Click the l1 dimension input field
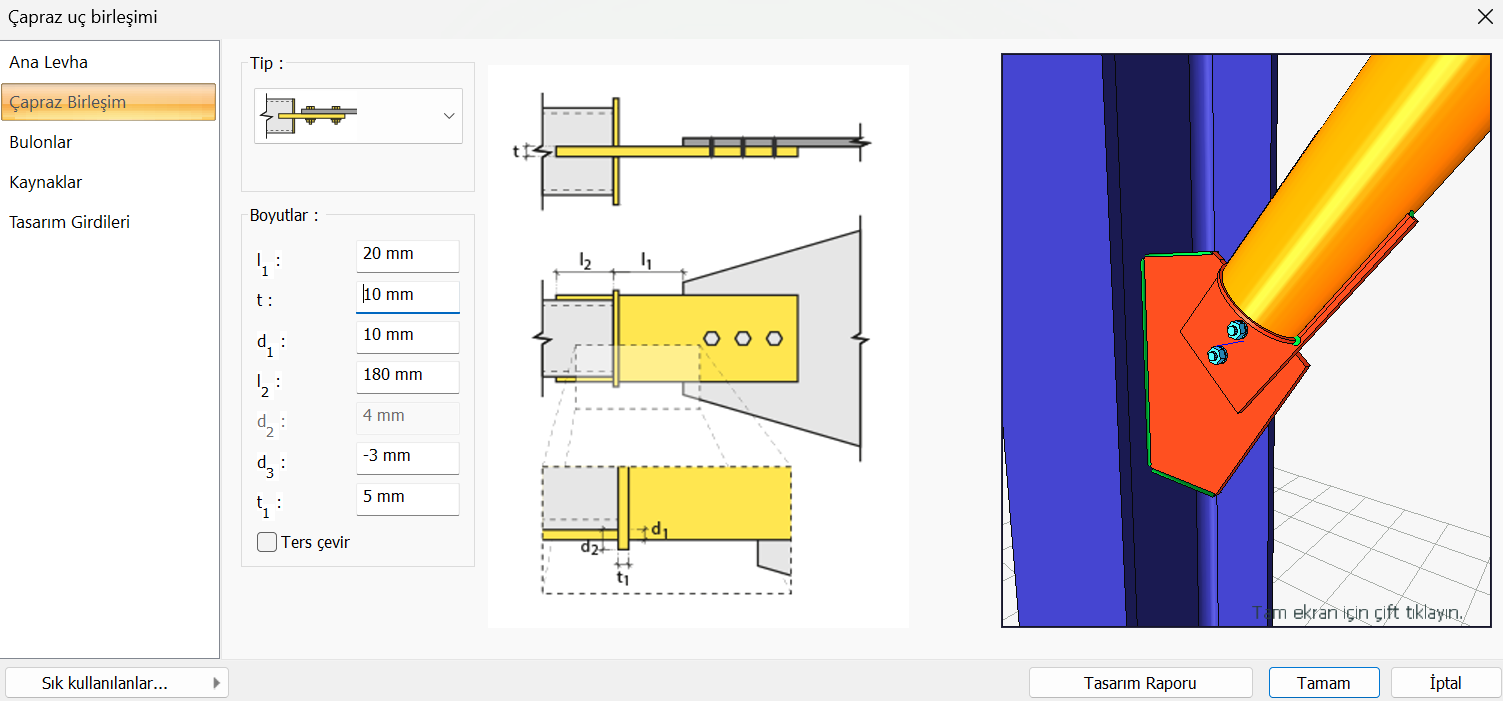The width and height of the screenshot is (1503, 701). point(407,255)
